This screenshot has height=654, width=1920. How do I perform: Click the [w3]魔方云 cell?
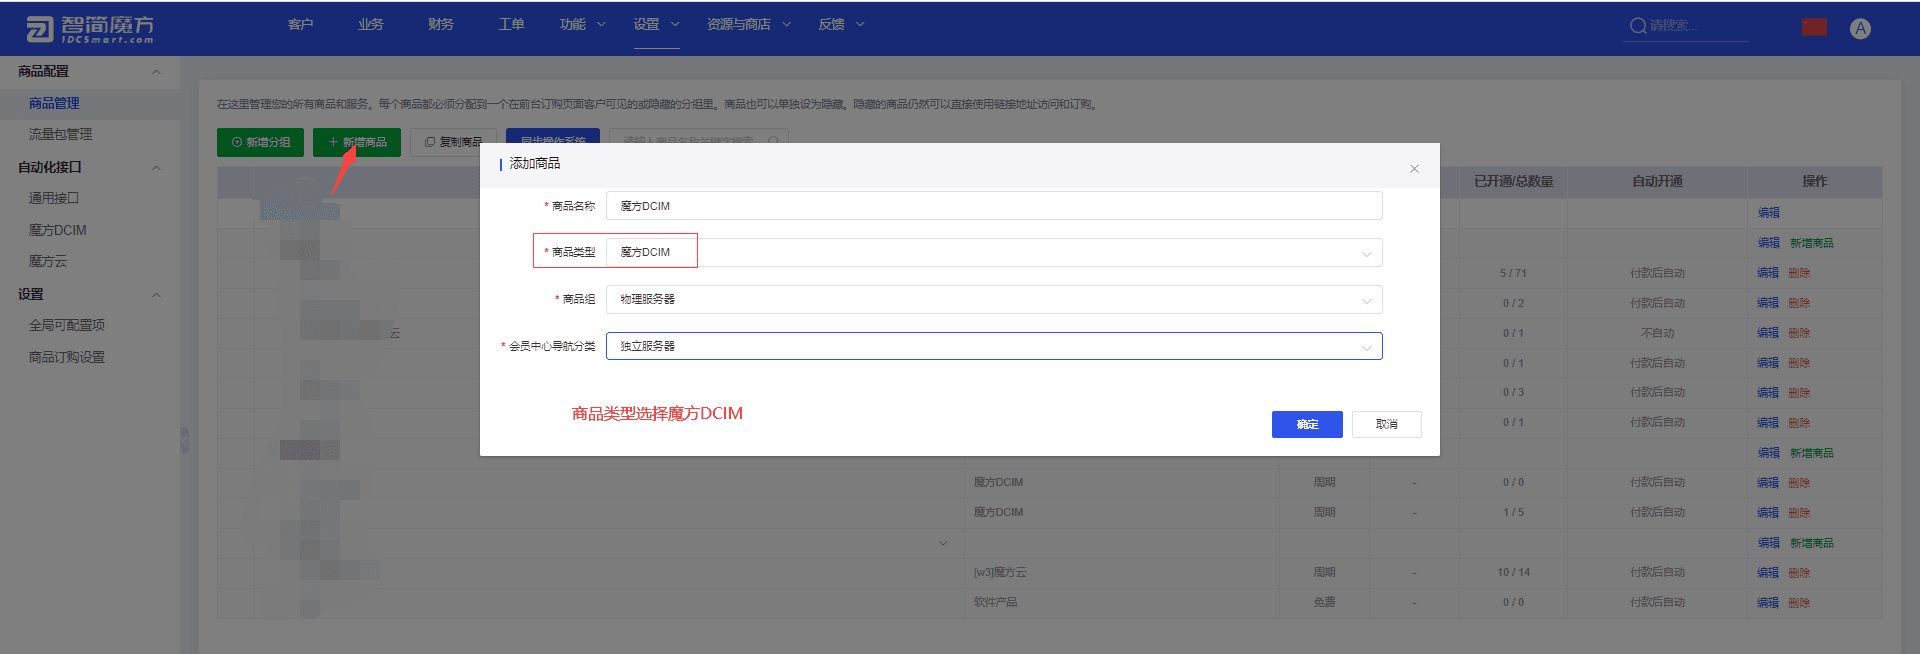[1000, 573]
